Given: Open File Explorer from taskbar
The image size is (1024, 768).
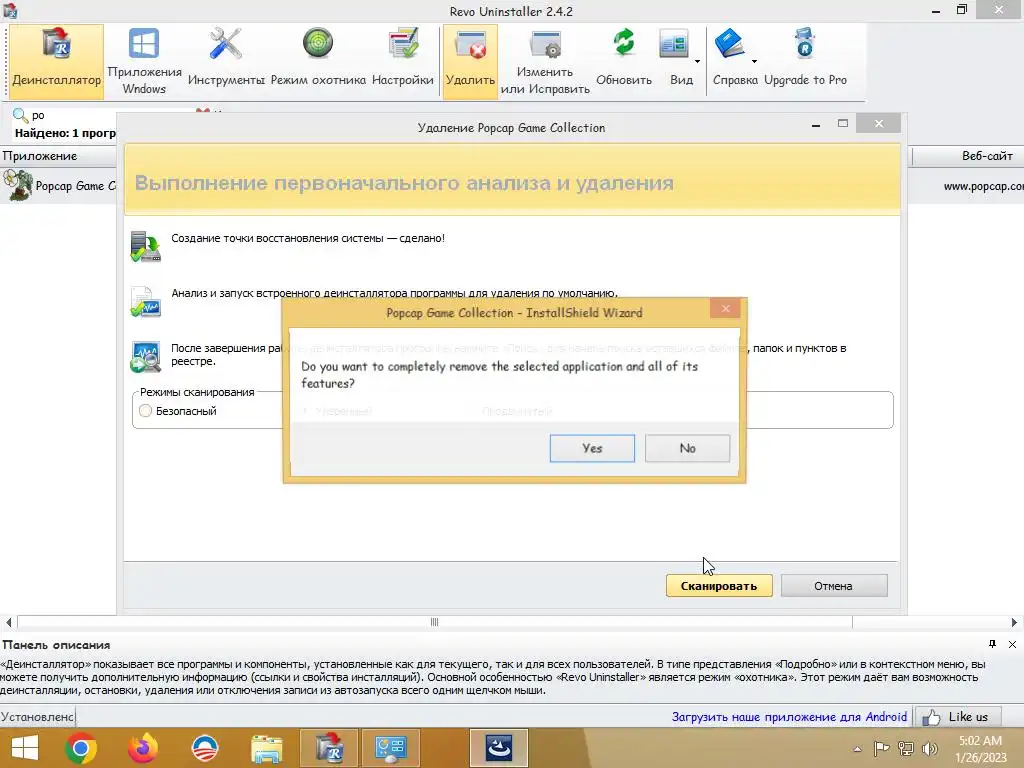Looking at the screenshot, I should pyautogui.click(x=267, y=748).
